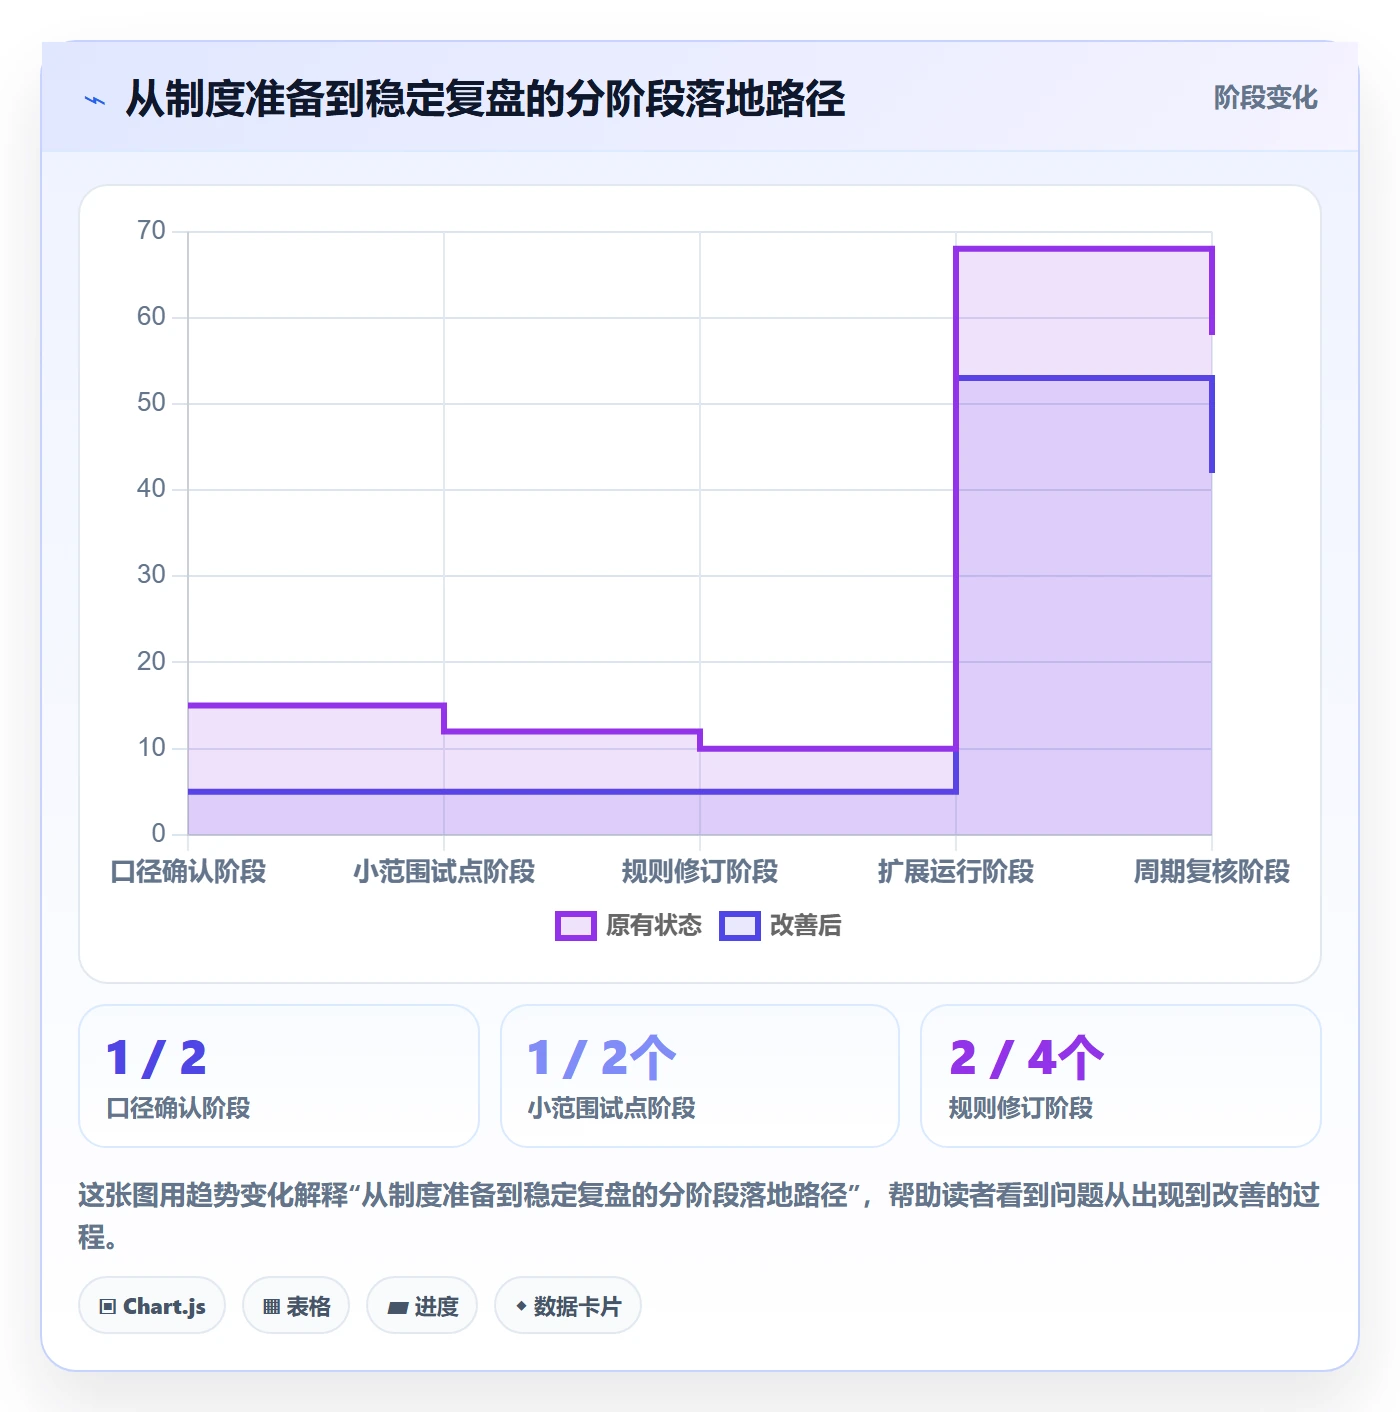Click the 周期复核阶段 x-axis label
The height and width of the screenshot is (1412, 1400).
1212,872
